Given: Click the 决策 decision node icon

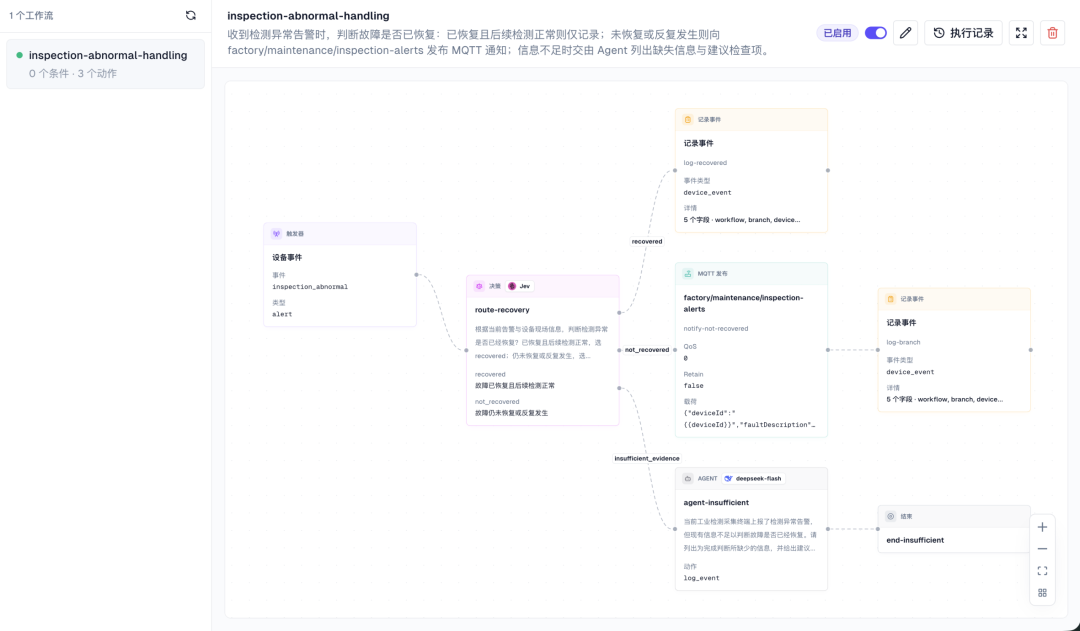Looking at the screenshot, I should [479, 286].
